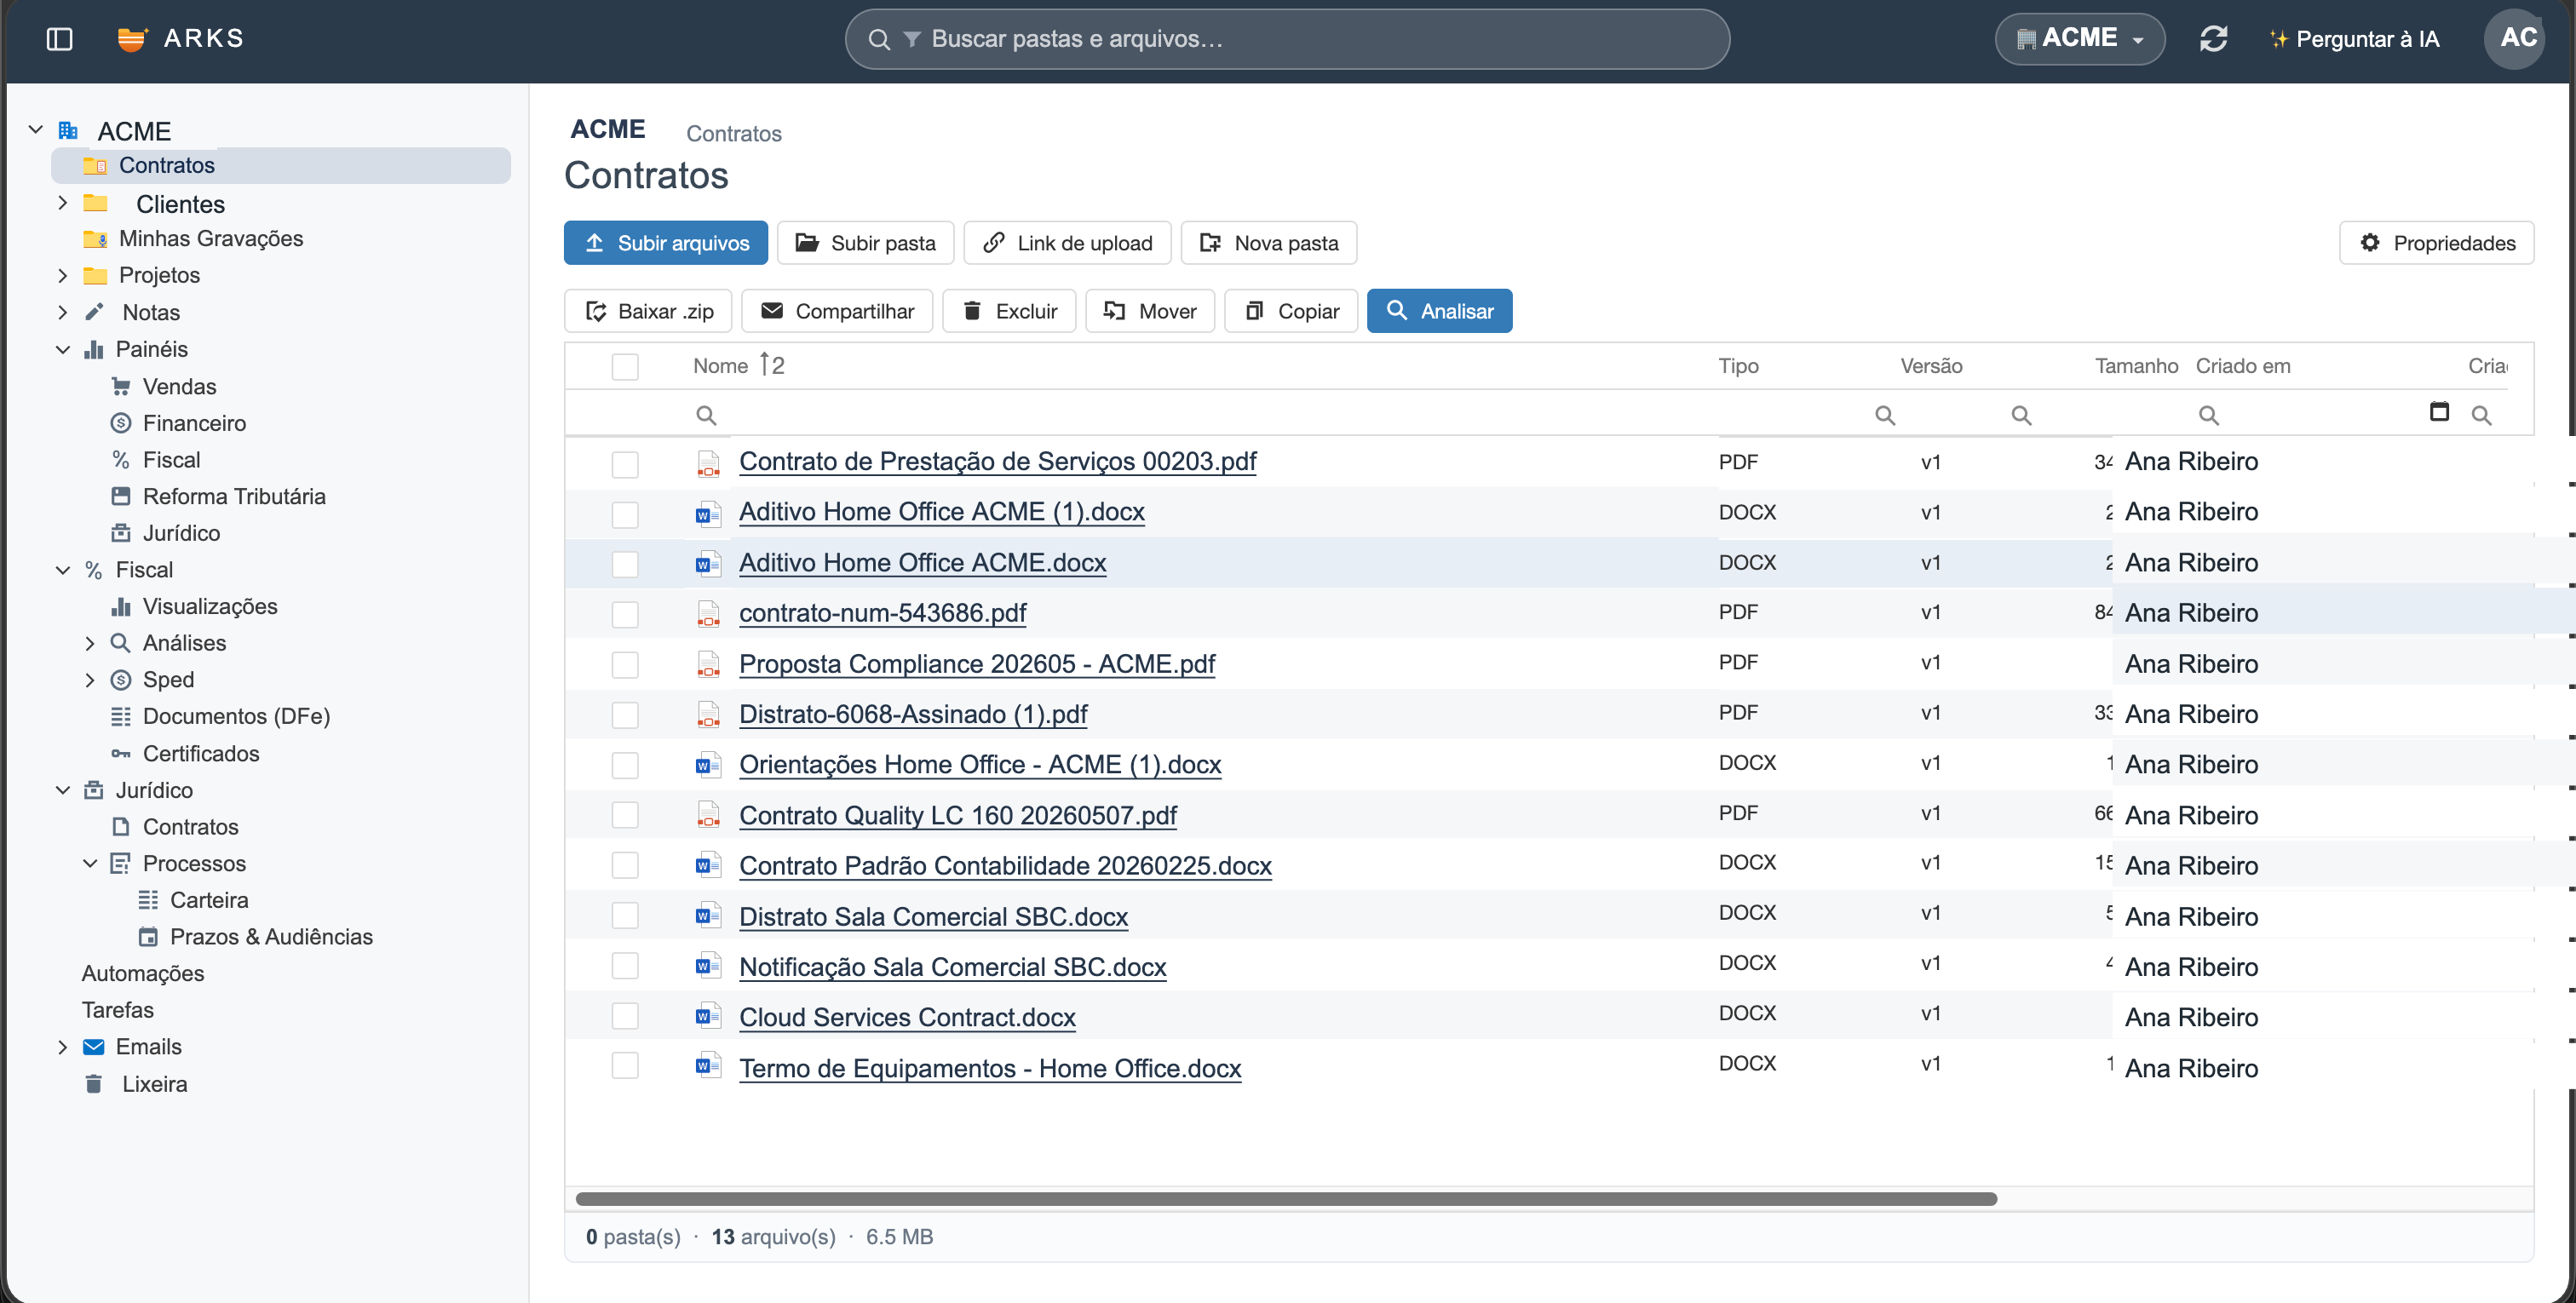Toggle the select-all checkbox in header
Image resolution: width=2576 pixels, height=1303 pixels.
click(x=625, y=367)
